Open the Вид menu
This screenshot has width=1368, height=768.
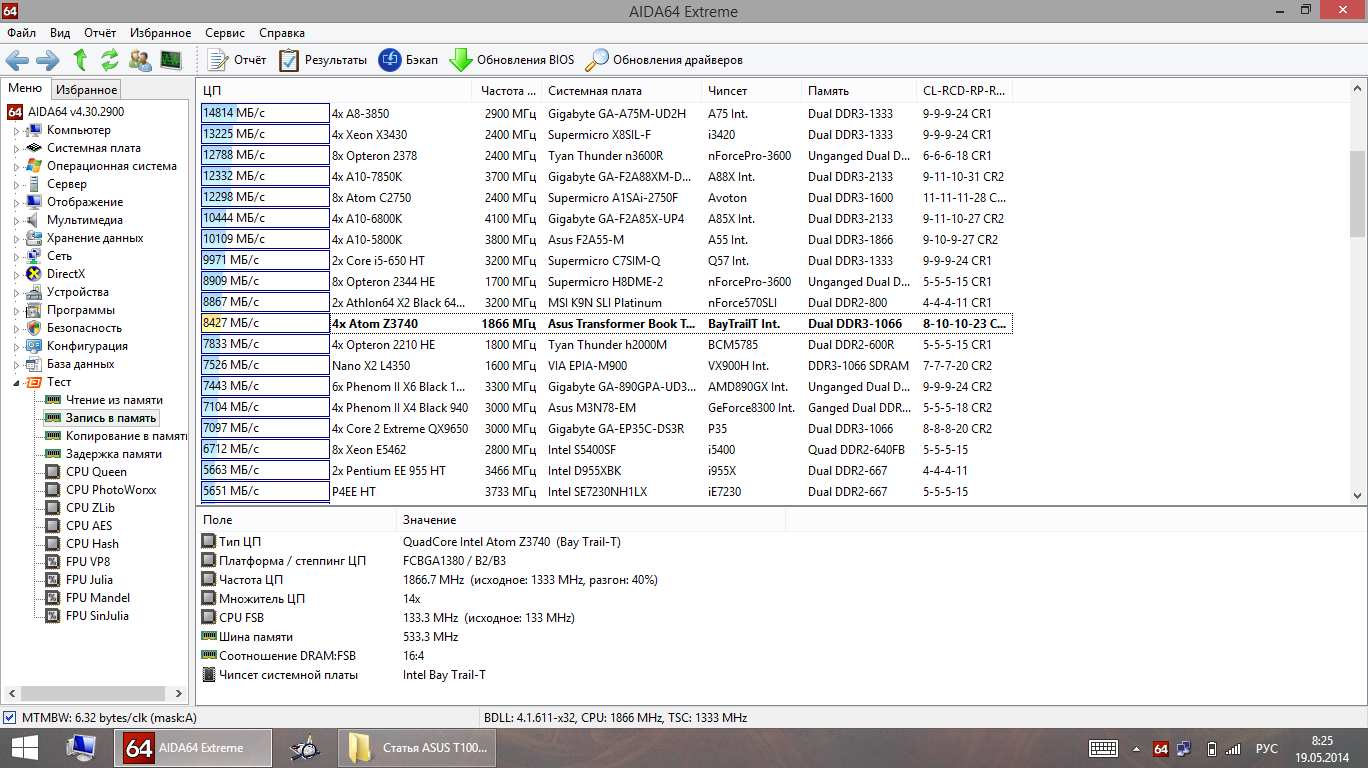coord(60,33)
